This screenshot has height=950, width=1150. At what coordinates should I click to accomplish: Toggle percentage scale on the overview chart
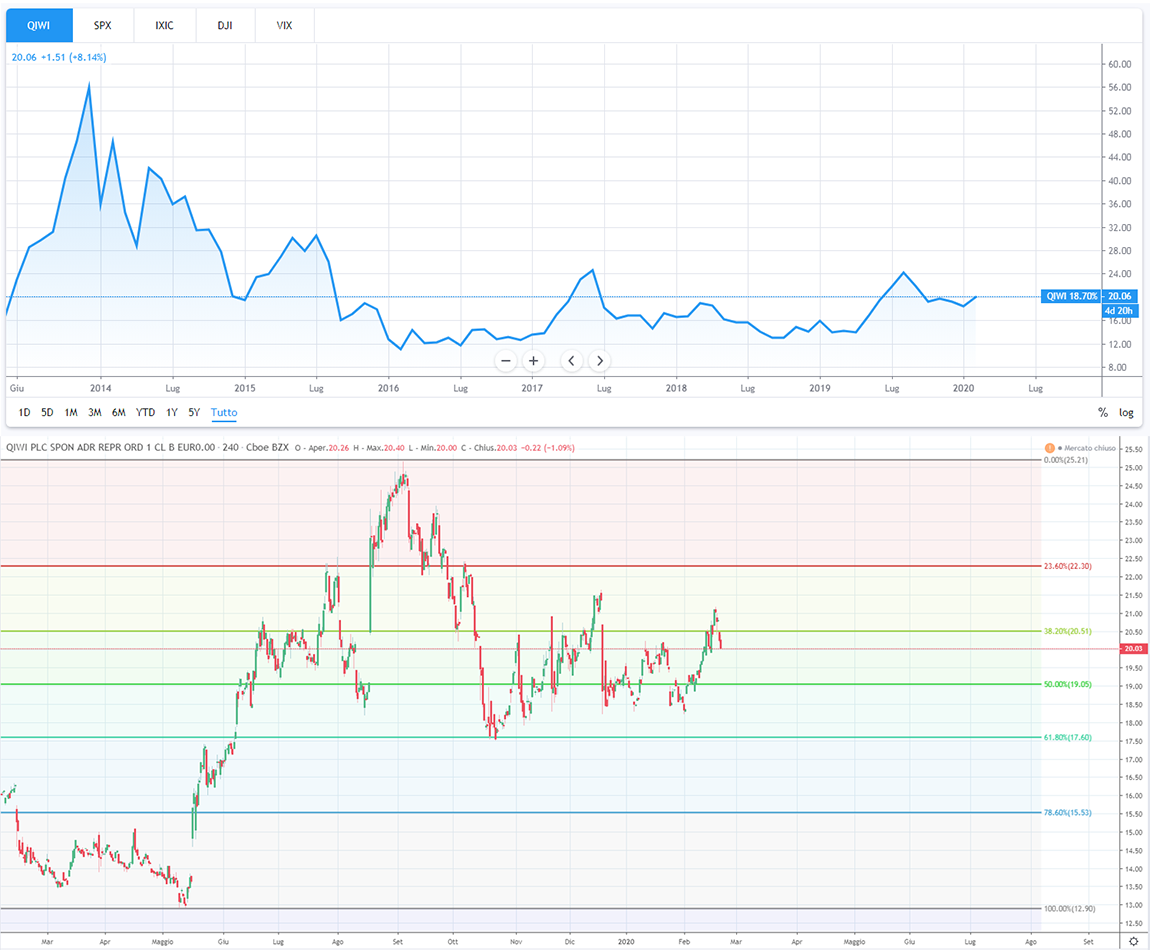click(x=1102, y=412)
